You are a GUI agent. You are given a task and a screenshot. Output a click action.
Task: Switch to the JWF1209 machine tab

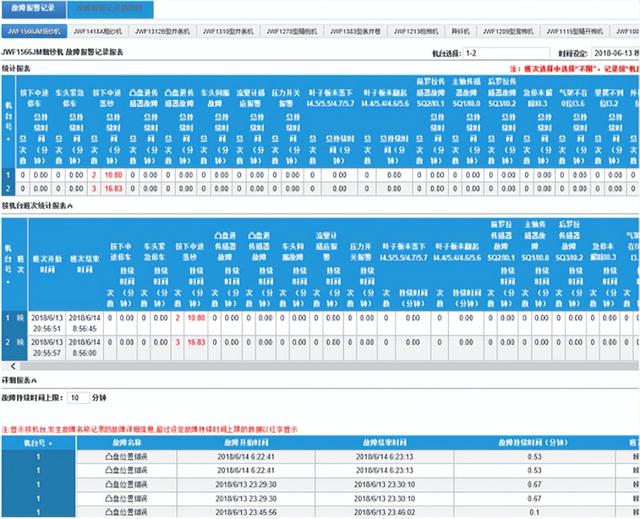[508, 31]
